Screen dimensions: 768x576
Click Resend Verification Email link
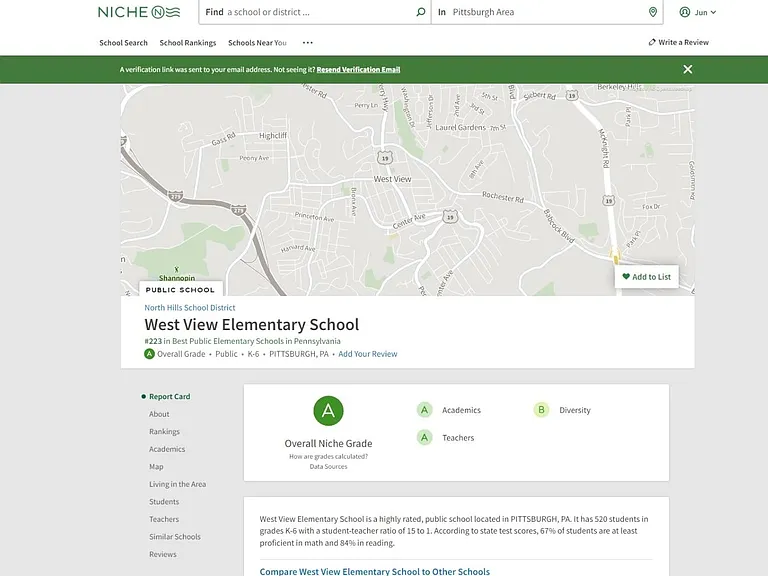(x=358, y=70)
